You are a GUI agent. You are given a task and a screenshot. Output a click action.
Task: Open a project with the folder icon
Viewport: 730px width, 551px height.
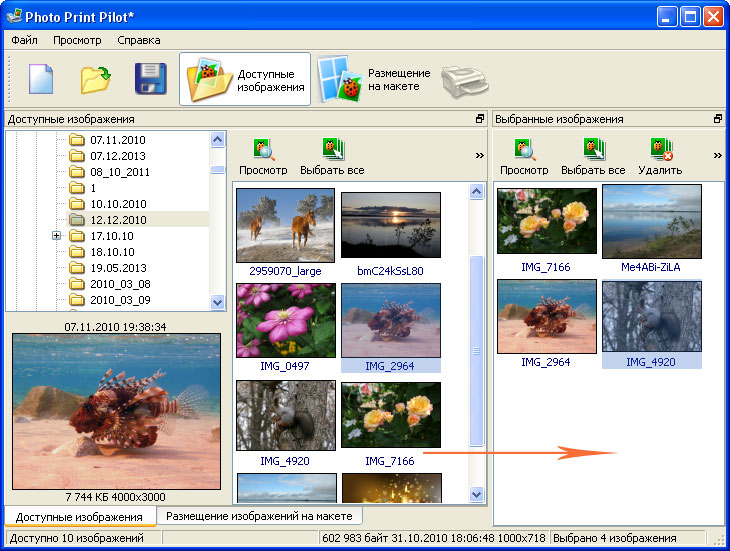95,80
